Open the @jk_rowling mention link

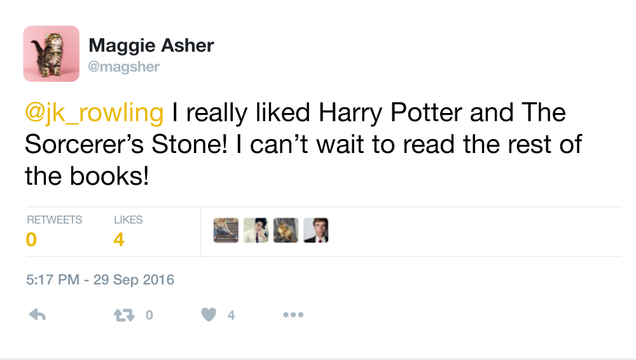click(x=94, y=113)
